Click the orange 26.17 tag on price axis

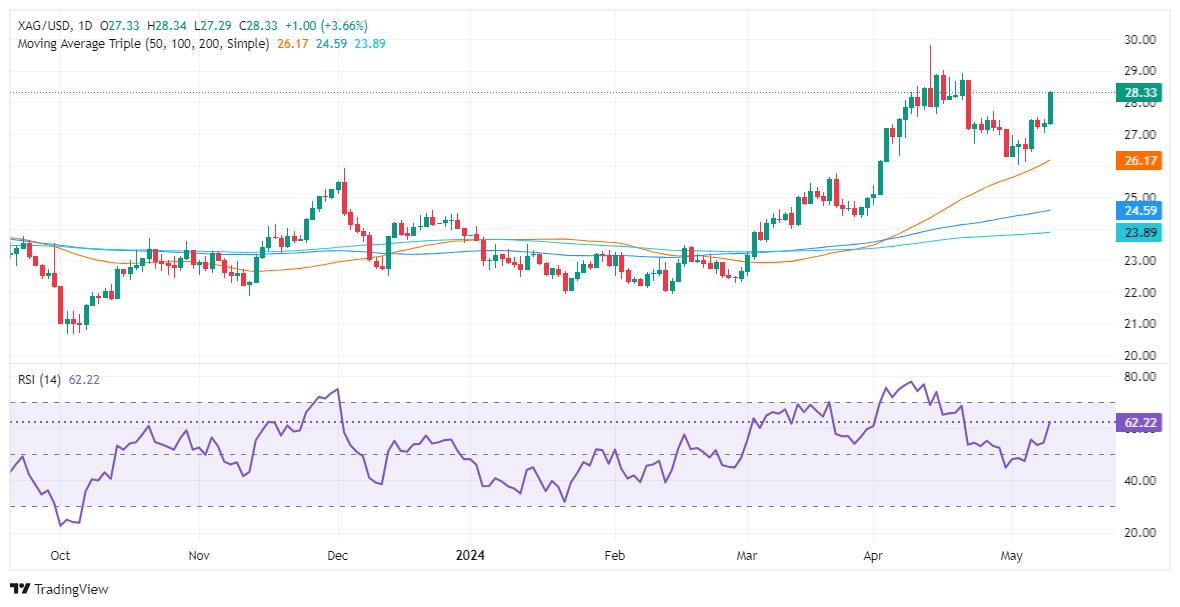pos(1139,160)
